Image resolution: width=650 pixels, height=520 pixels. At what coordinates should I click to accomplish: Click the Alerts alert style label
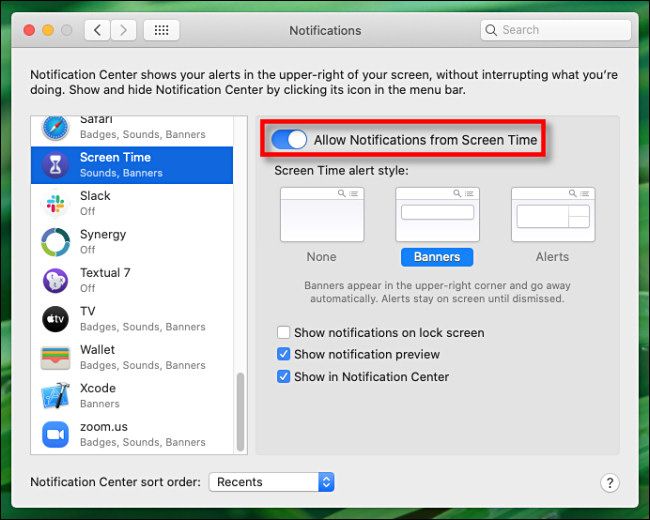[552, 257]
